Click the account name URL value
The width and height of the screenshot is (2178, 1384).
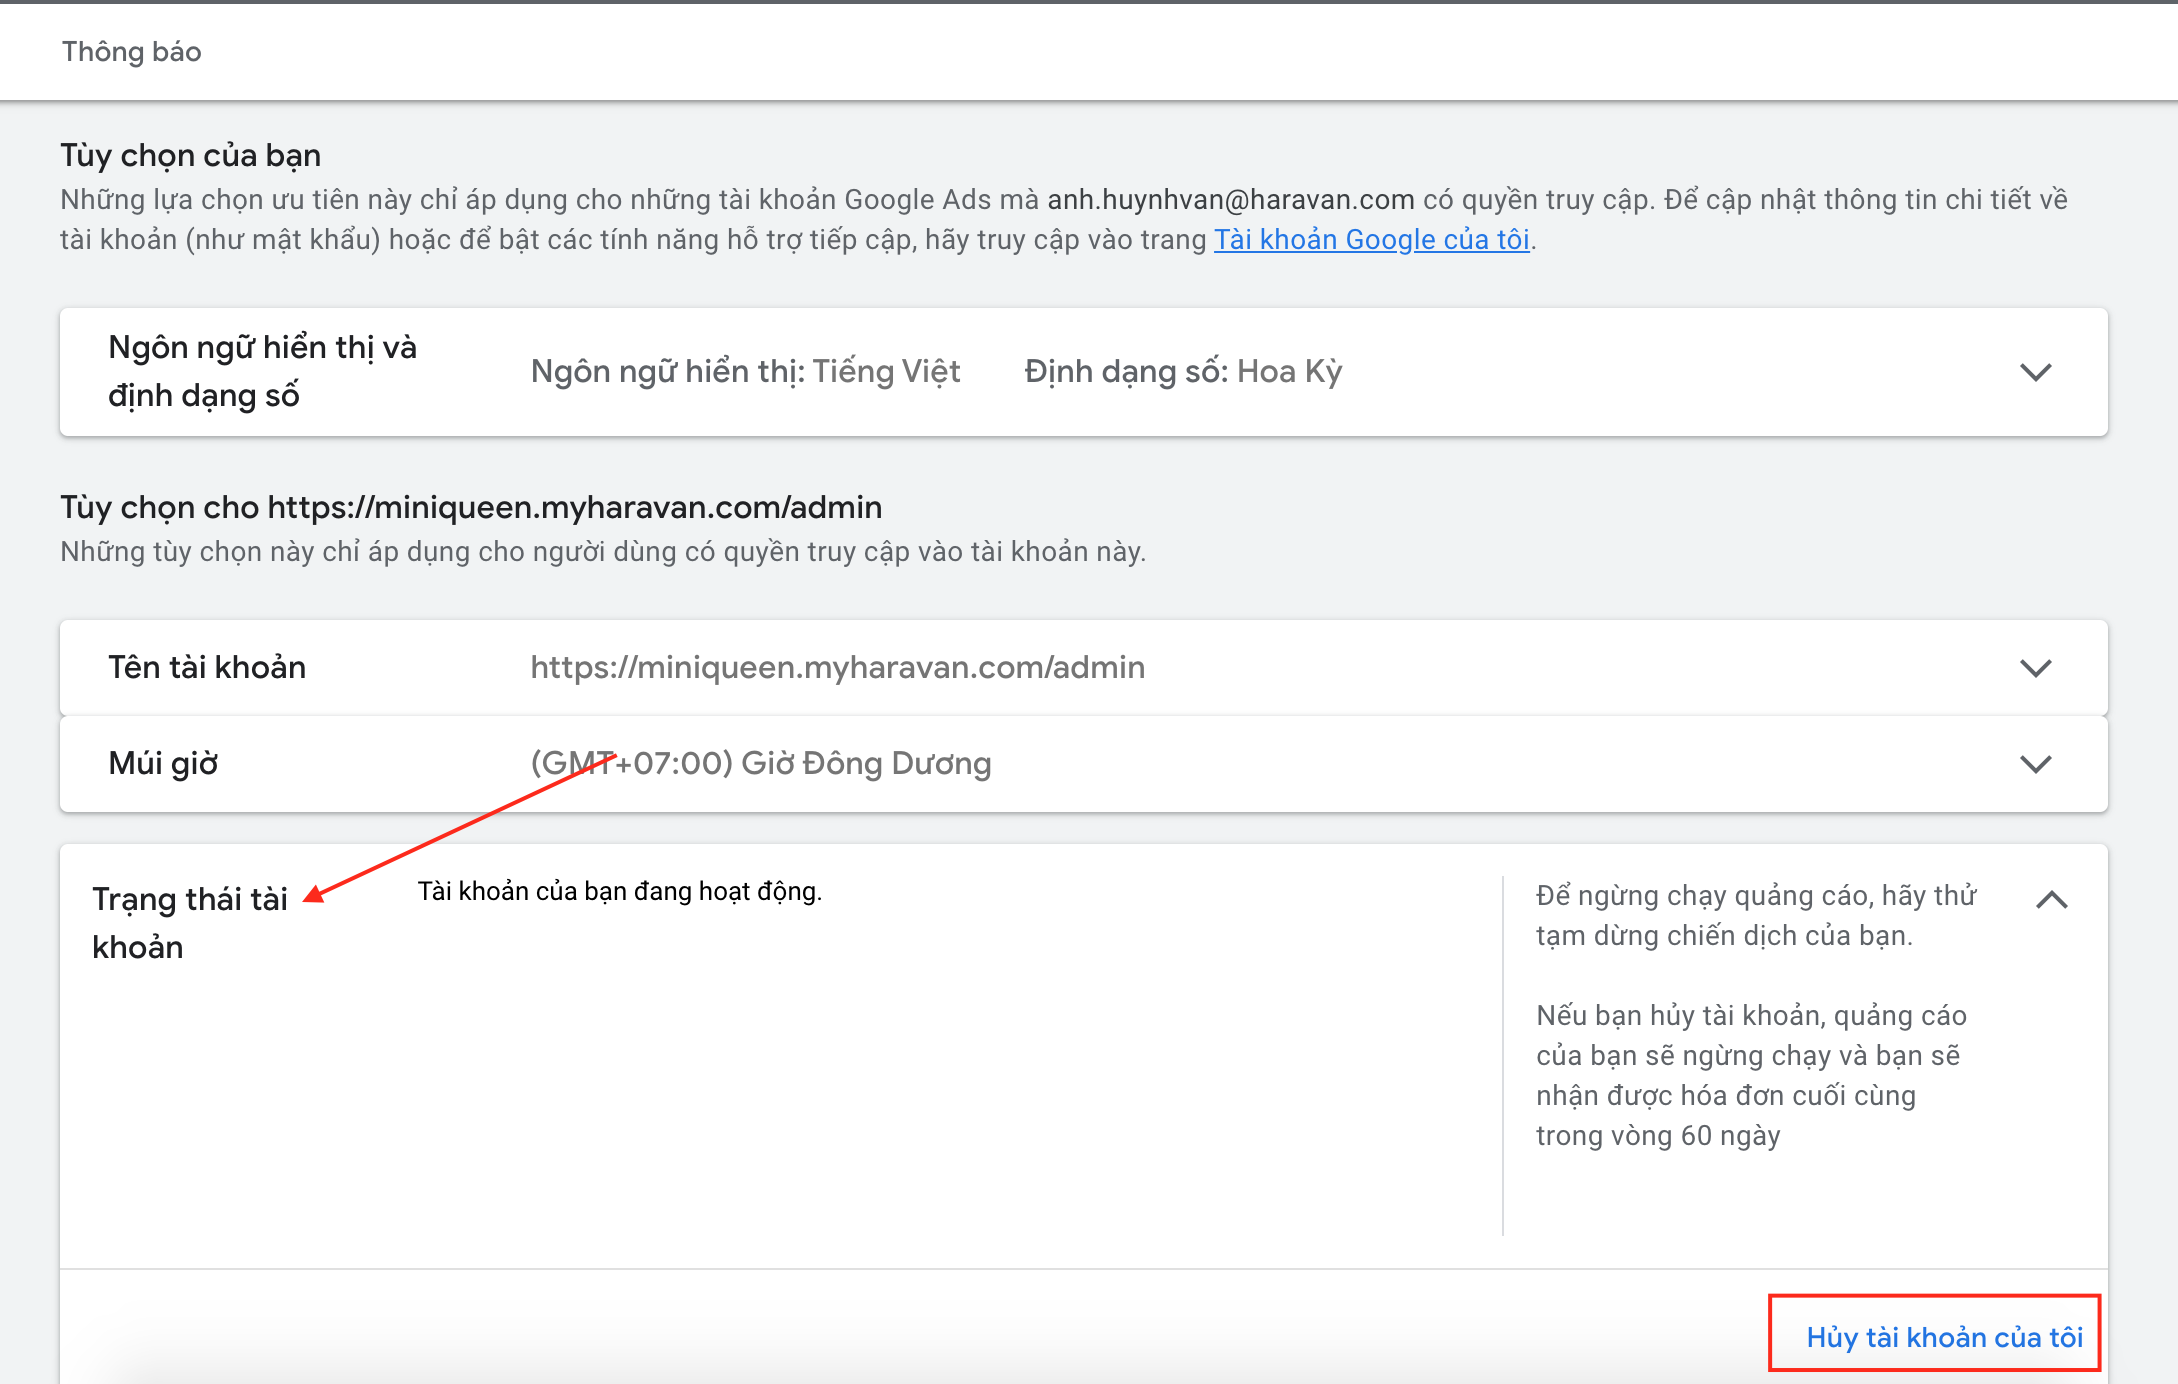837,668
